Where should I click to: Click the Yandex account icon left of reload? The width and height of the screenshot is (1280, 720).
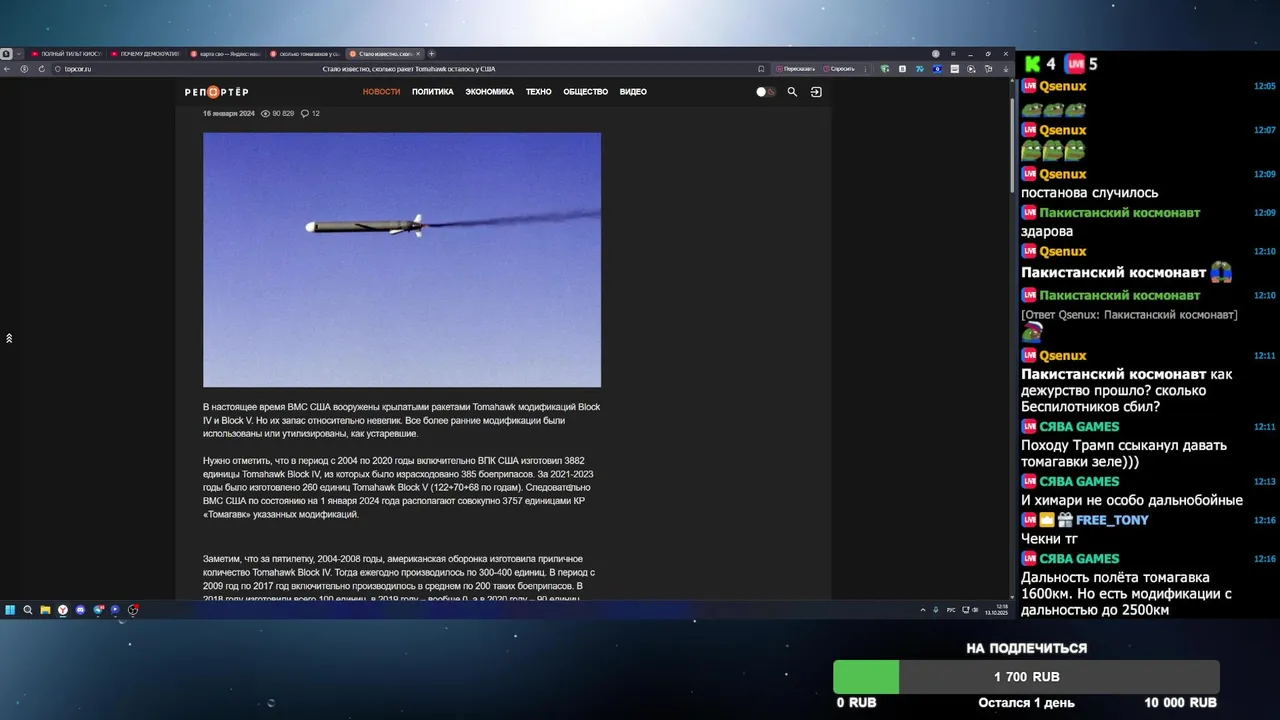pos(24,69)
